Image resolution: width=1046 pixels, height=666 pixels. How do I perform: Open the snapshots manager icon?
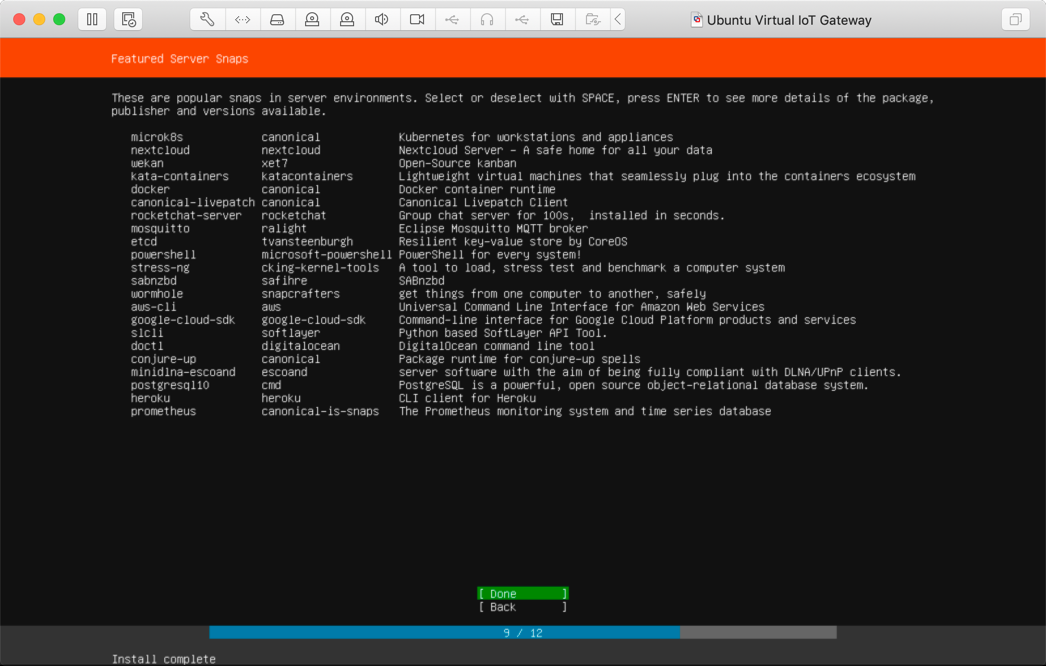pyautogui.click(x=128, y=19)
